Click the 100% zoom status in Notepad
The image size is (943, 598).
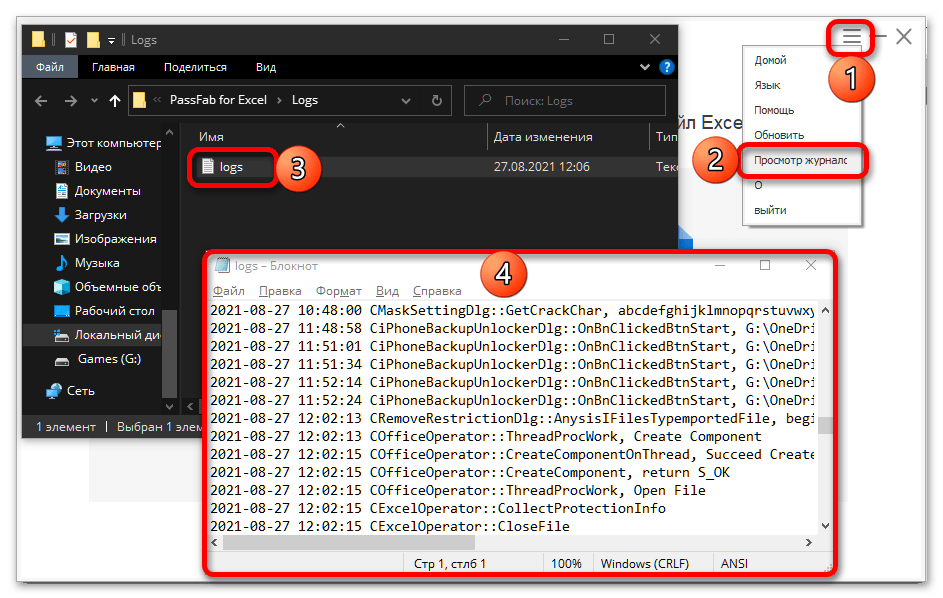(x=566, y=564)
